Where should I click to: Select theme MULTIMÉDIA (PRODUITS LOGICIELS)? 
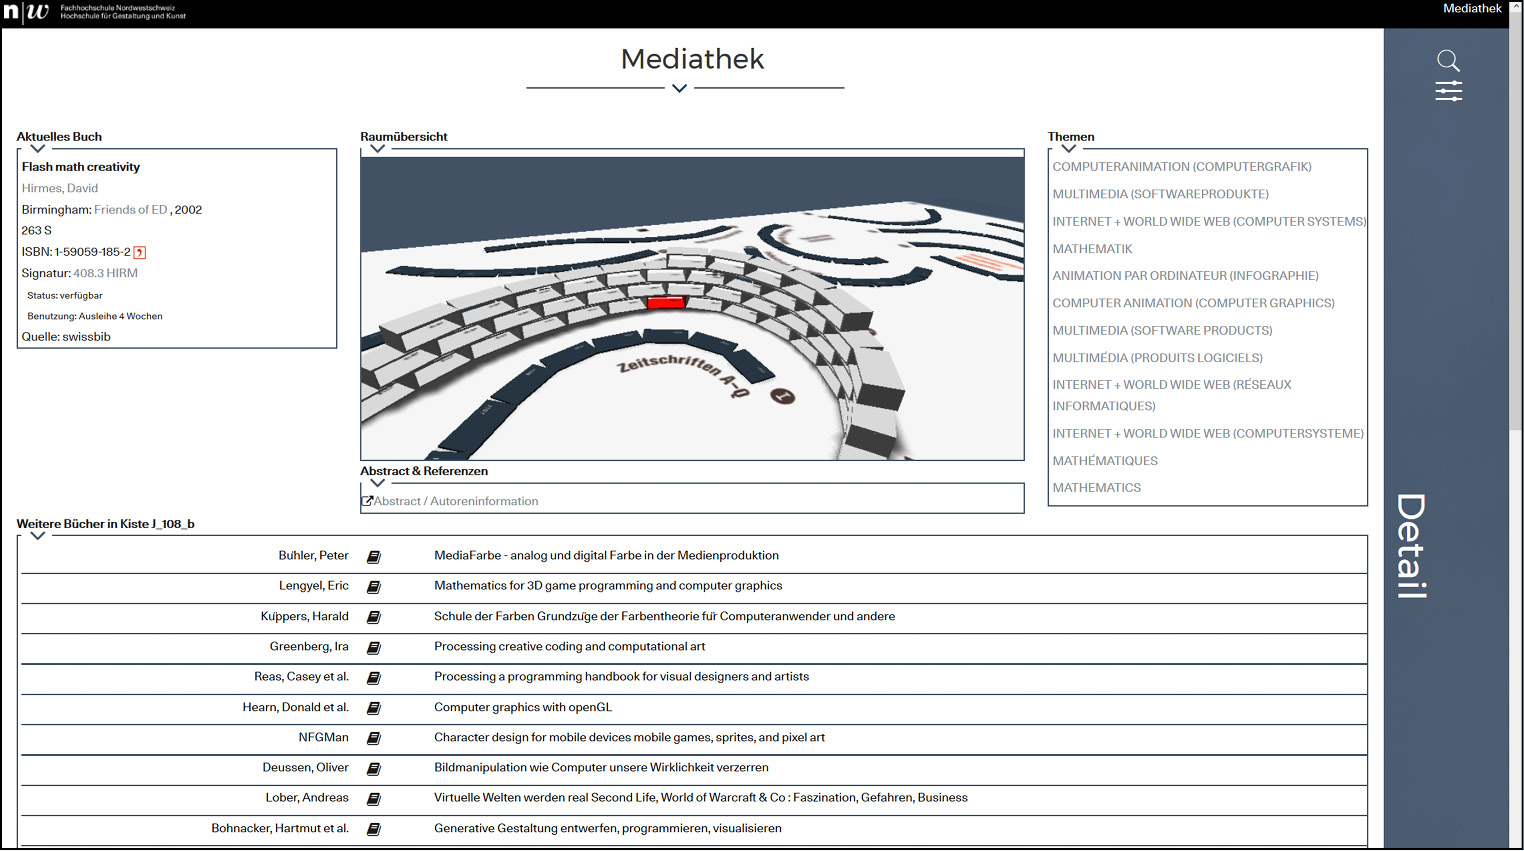click(x=1157, y=358)
